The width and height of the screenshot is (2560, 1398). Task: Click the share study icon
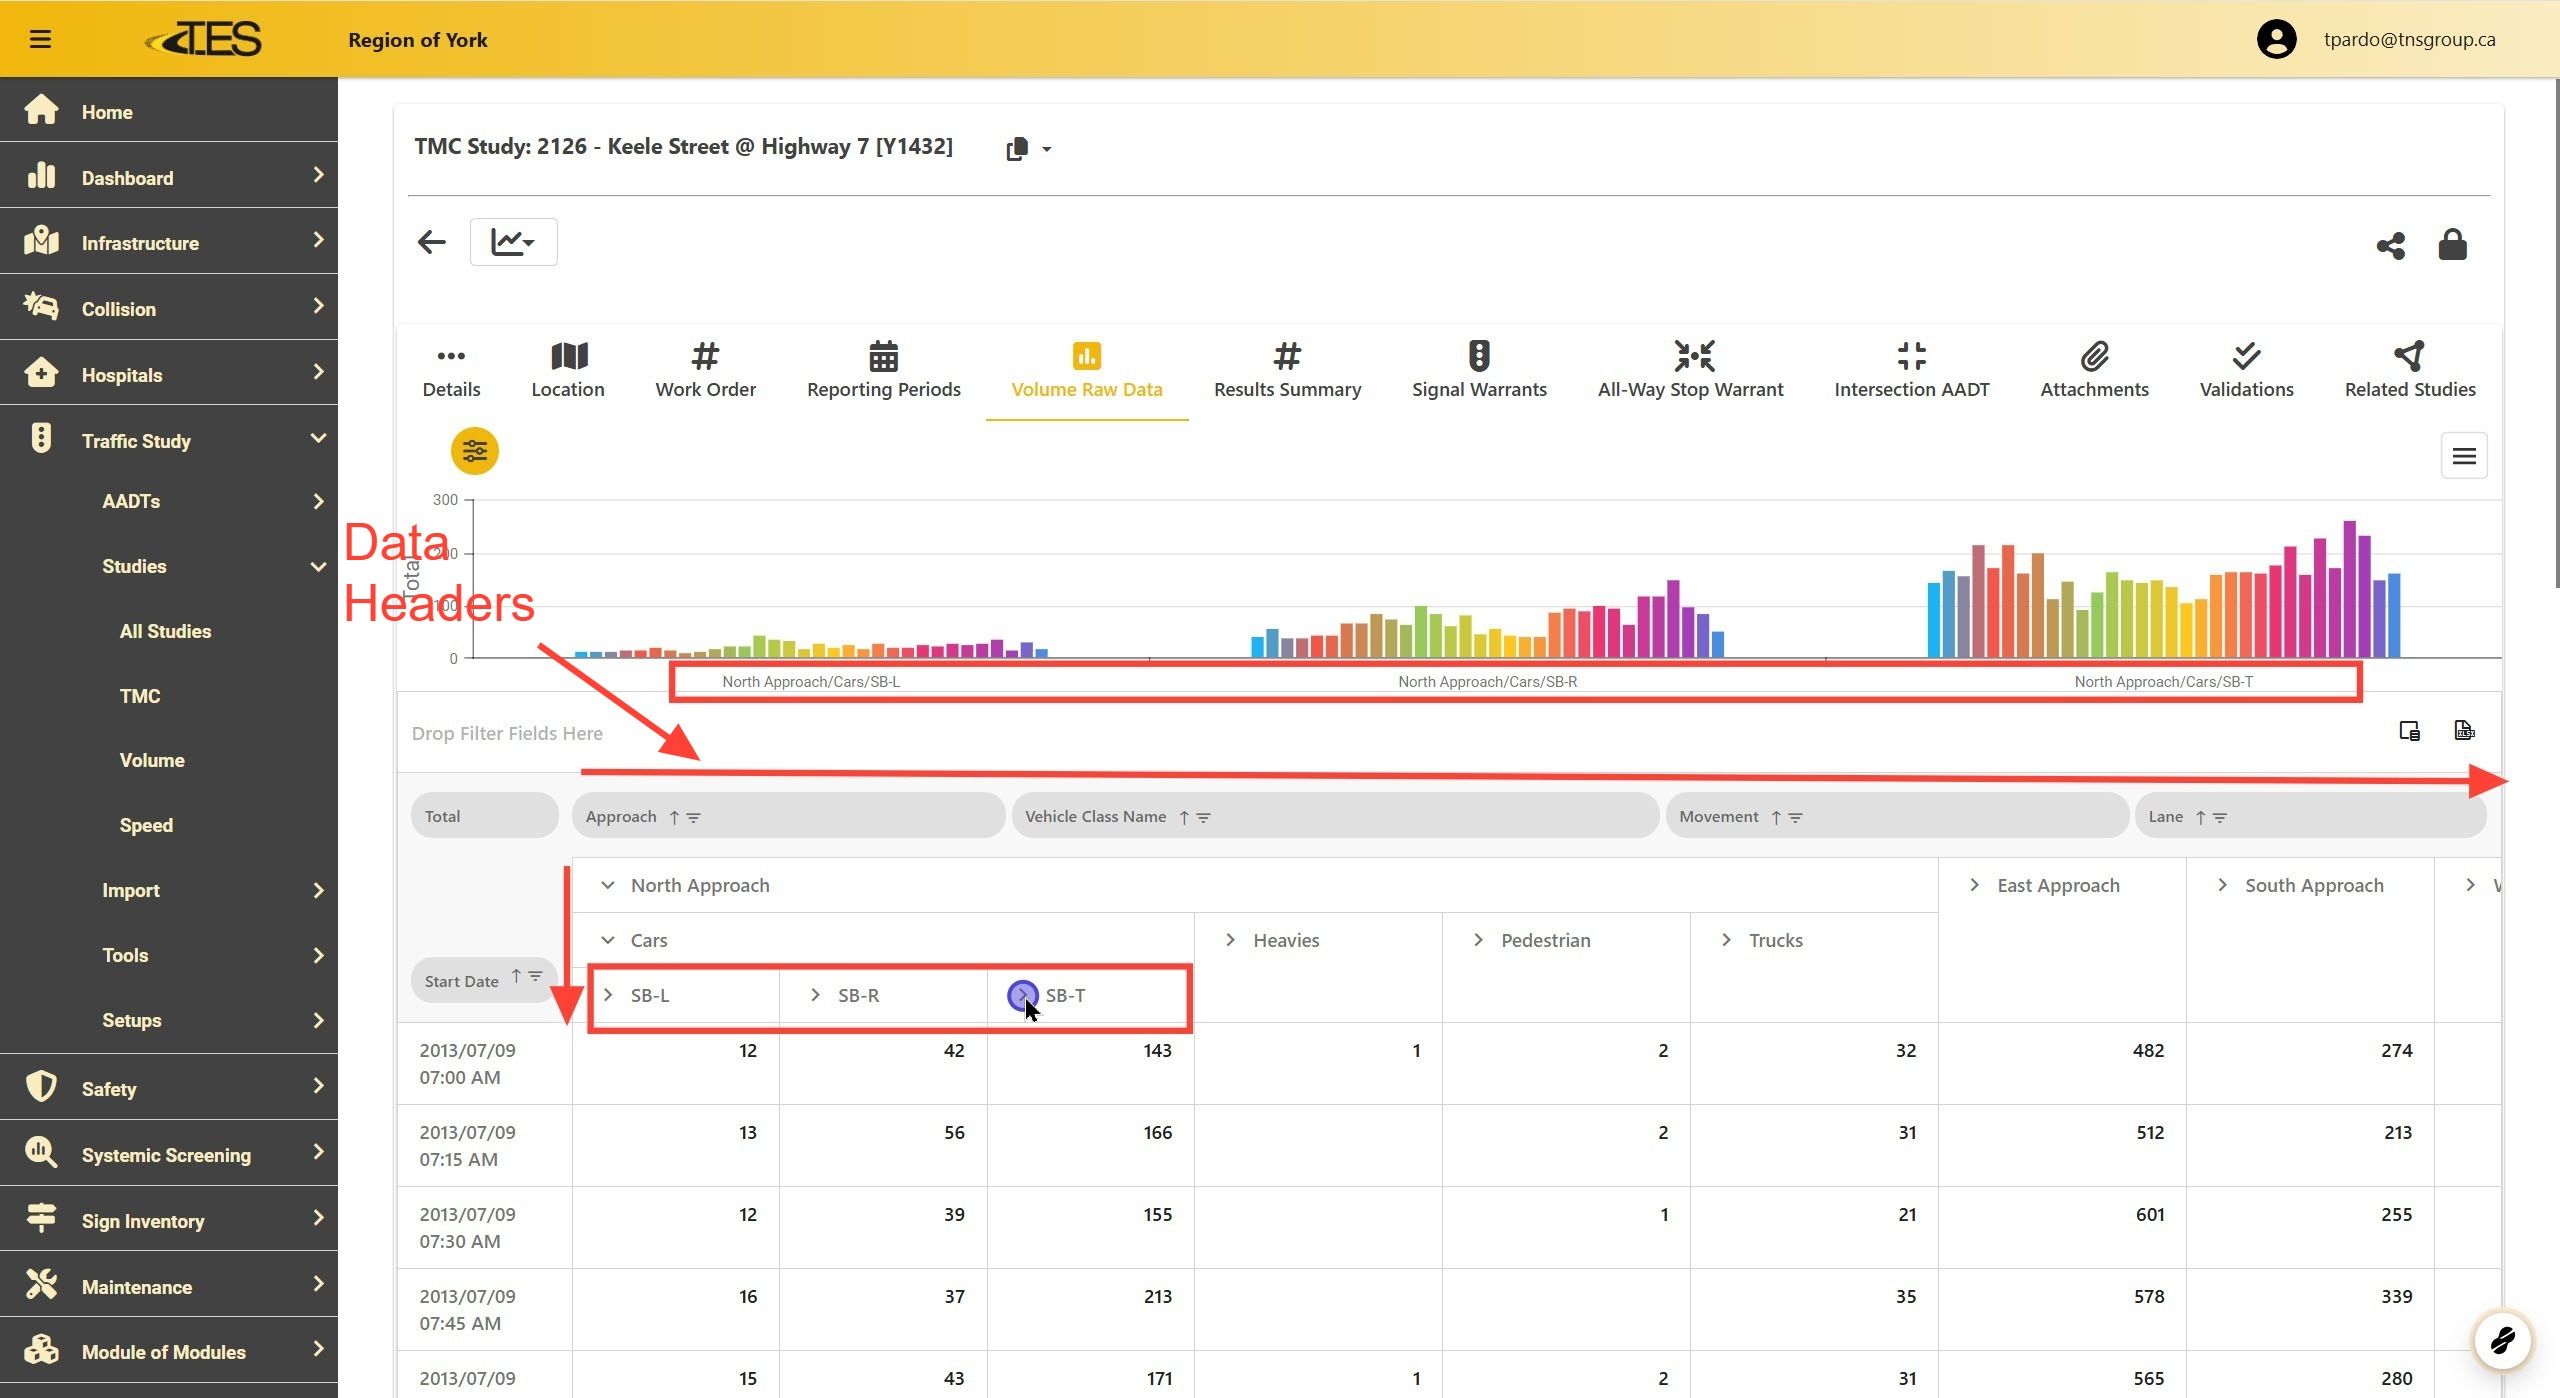[2390, 245]
